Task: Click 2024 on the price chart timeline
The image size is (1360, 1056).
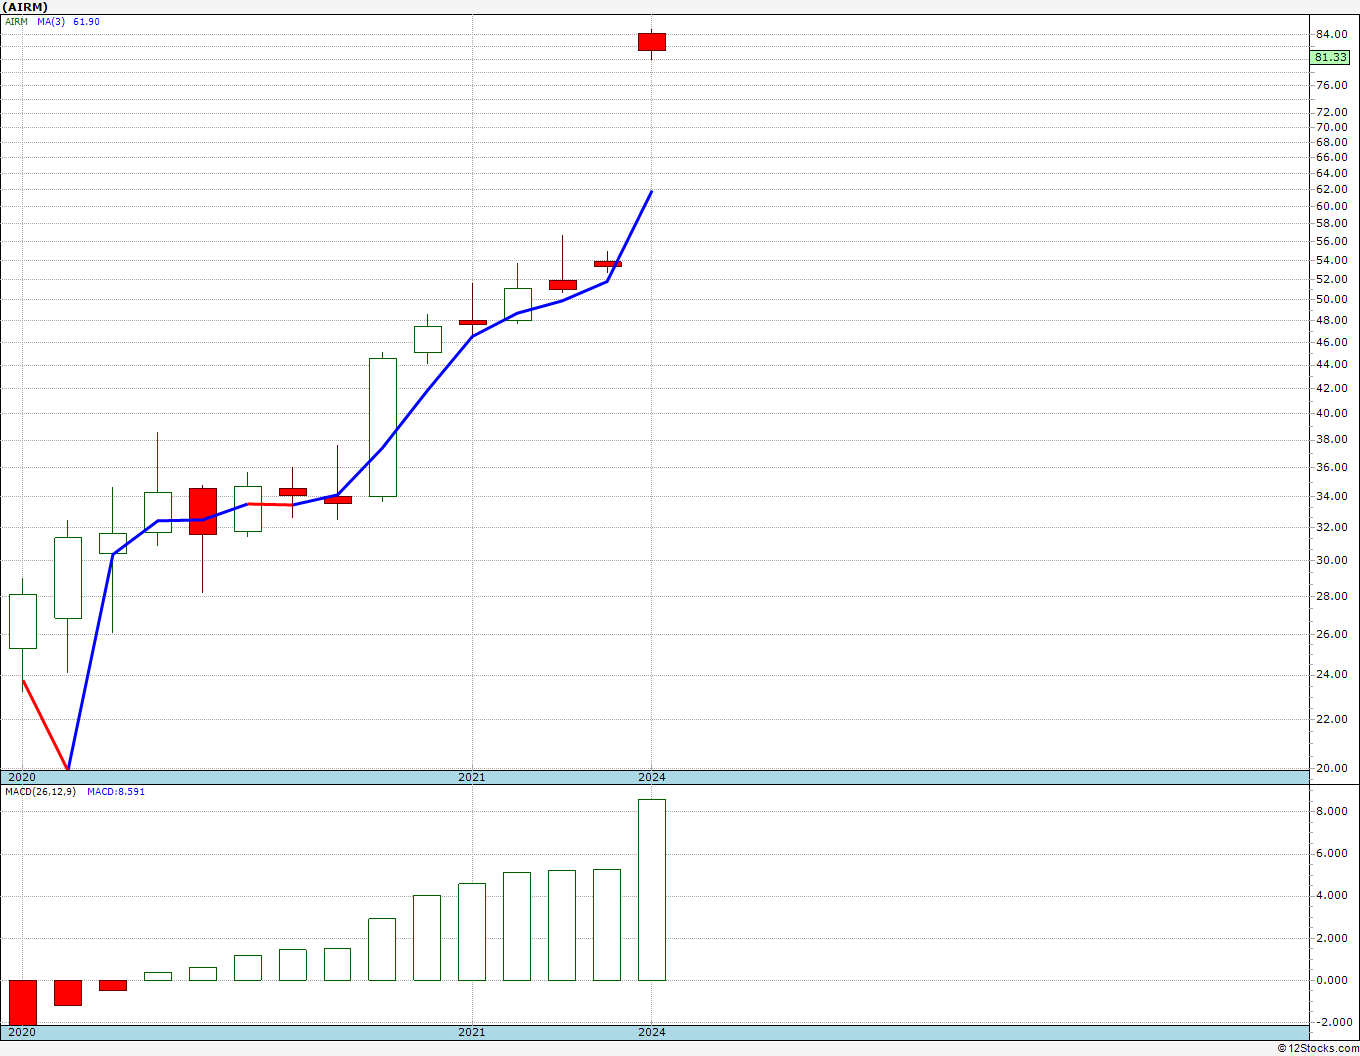Action: (652, 777)
